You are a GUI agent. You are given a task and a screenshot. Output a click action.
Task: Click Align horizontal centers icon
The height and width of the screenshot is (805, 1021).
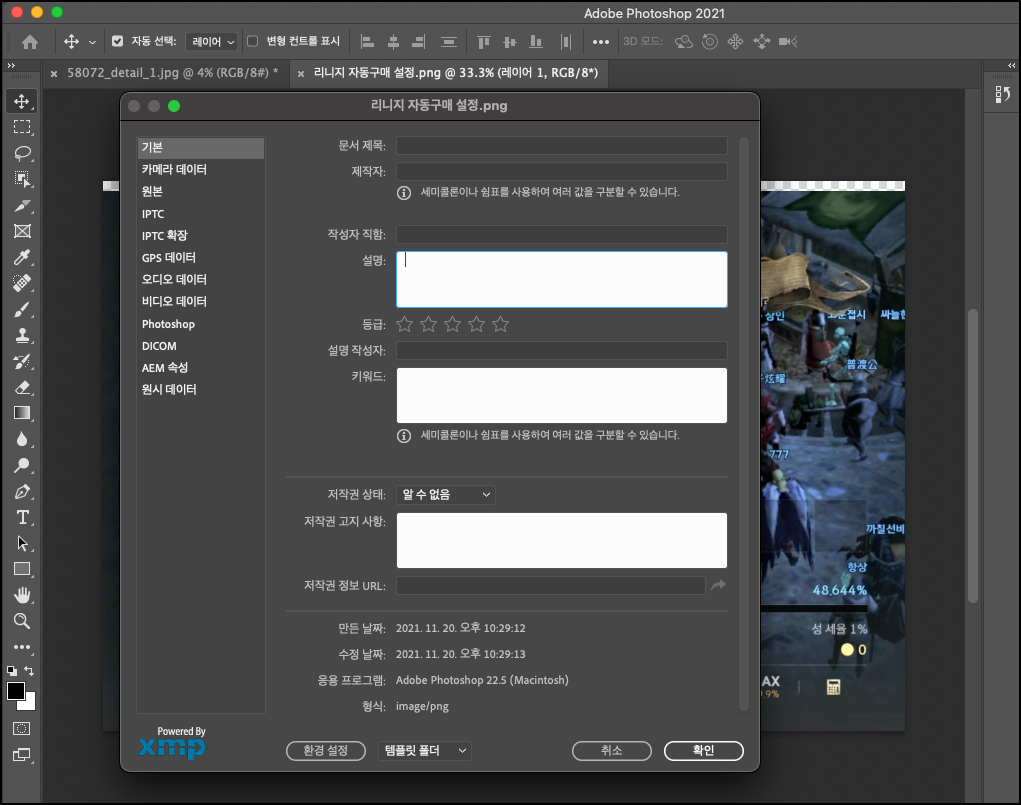coord(393,42)
